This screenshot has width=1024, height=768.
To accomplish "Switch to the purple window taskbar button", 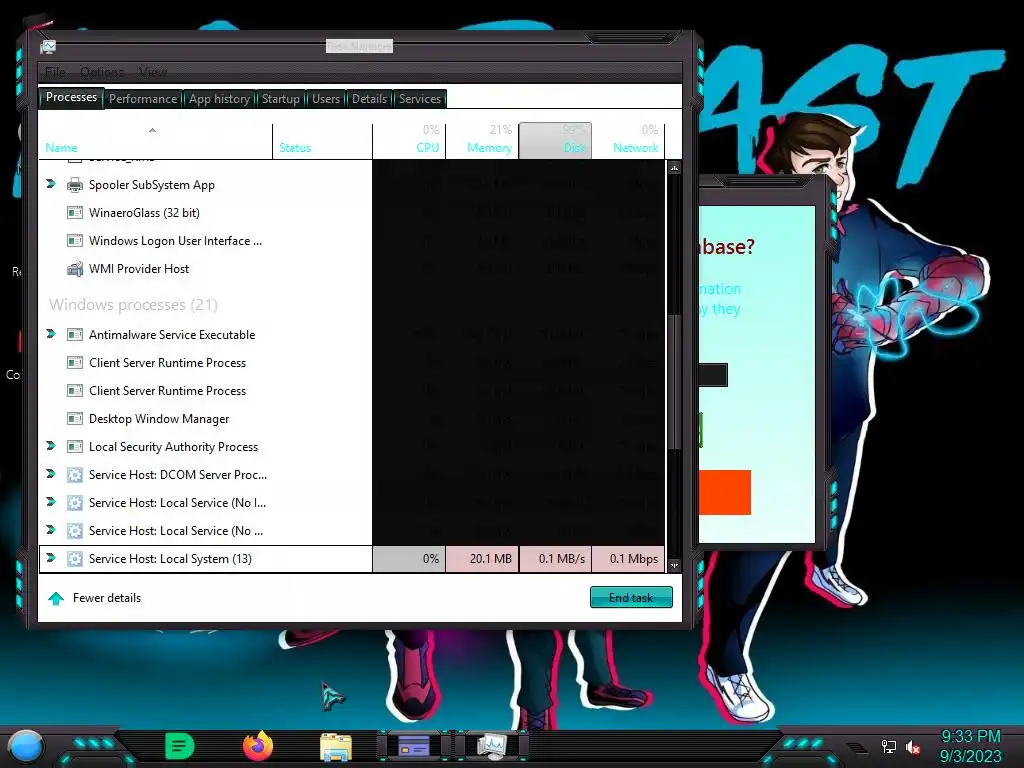I will pos(414,745).
